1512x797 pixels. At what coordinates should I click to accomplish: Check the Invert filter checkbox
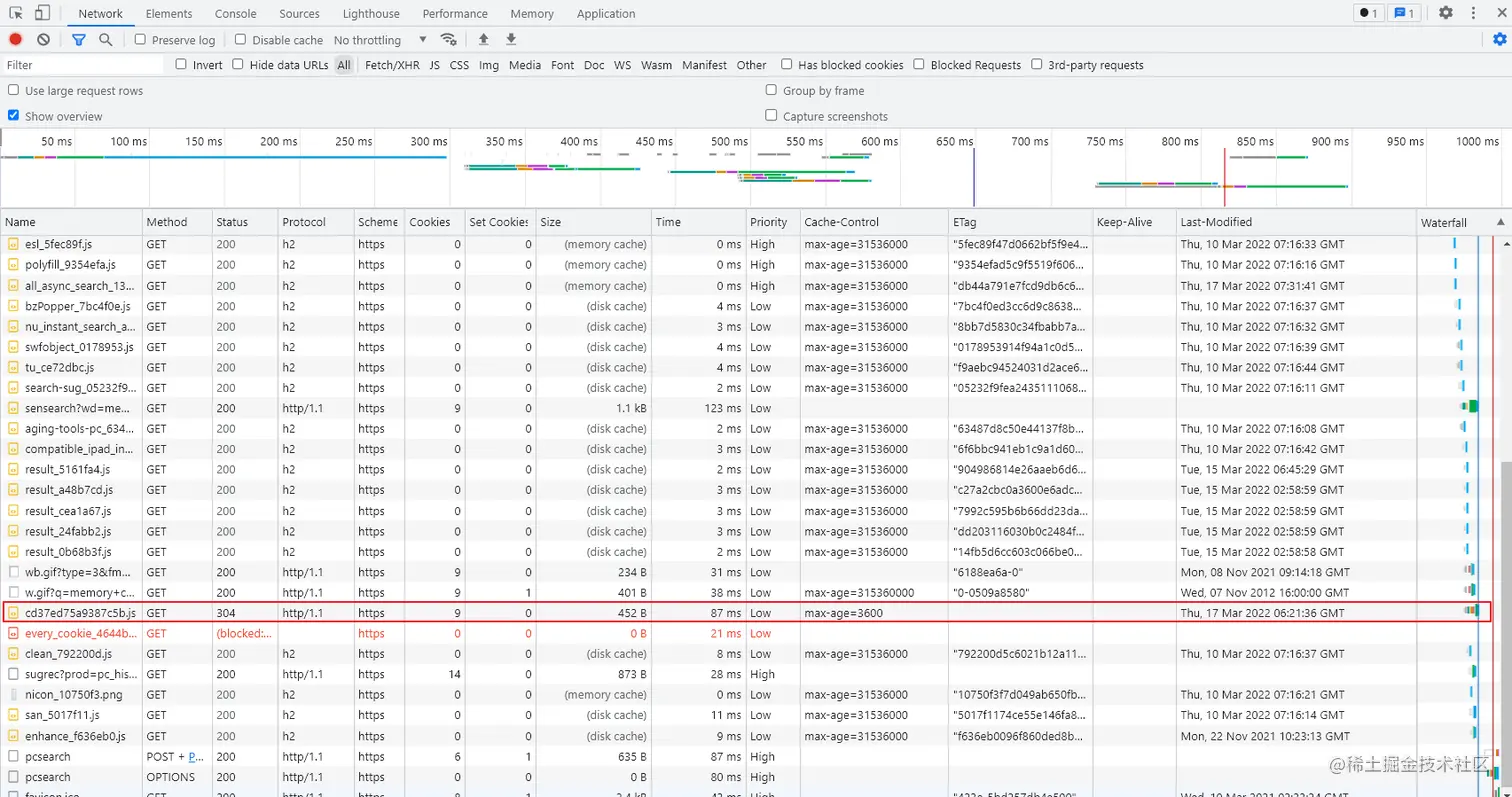click(181, 64)
